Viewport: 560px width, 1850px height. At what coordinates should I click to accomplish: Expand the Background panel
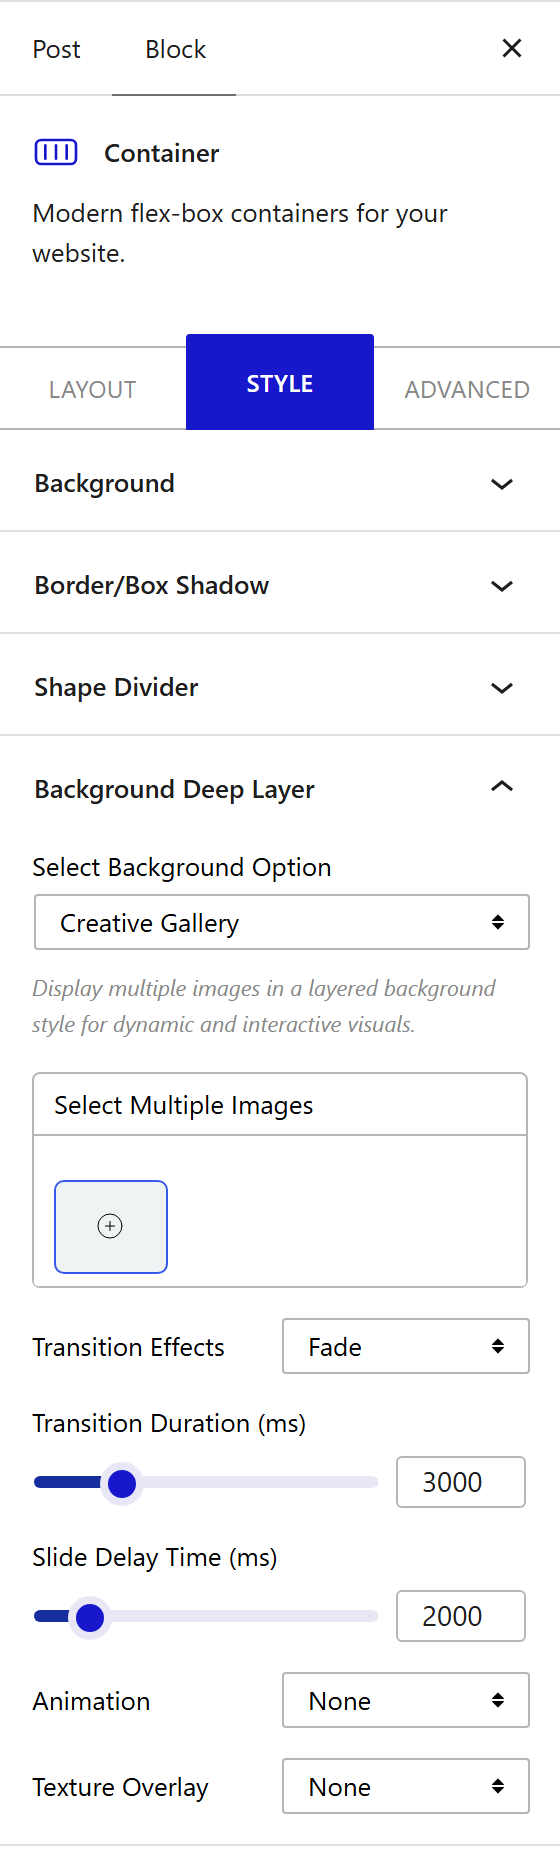point(280,483)
